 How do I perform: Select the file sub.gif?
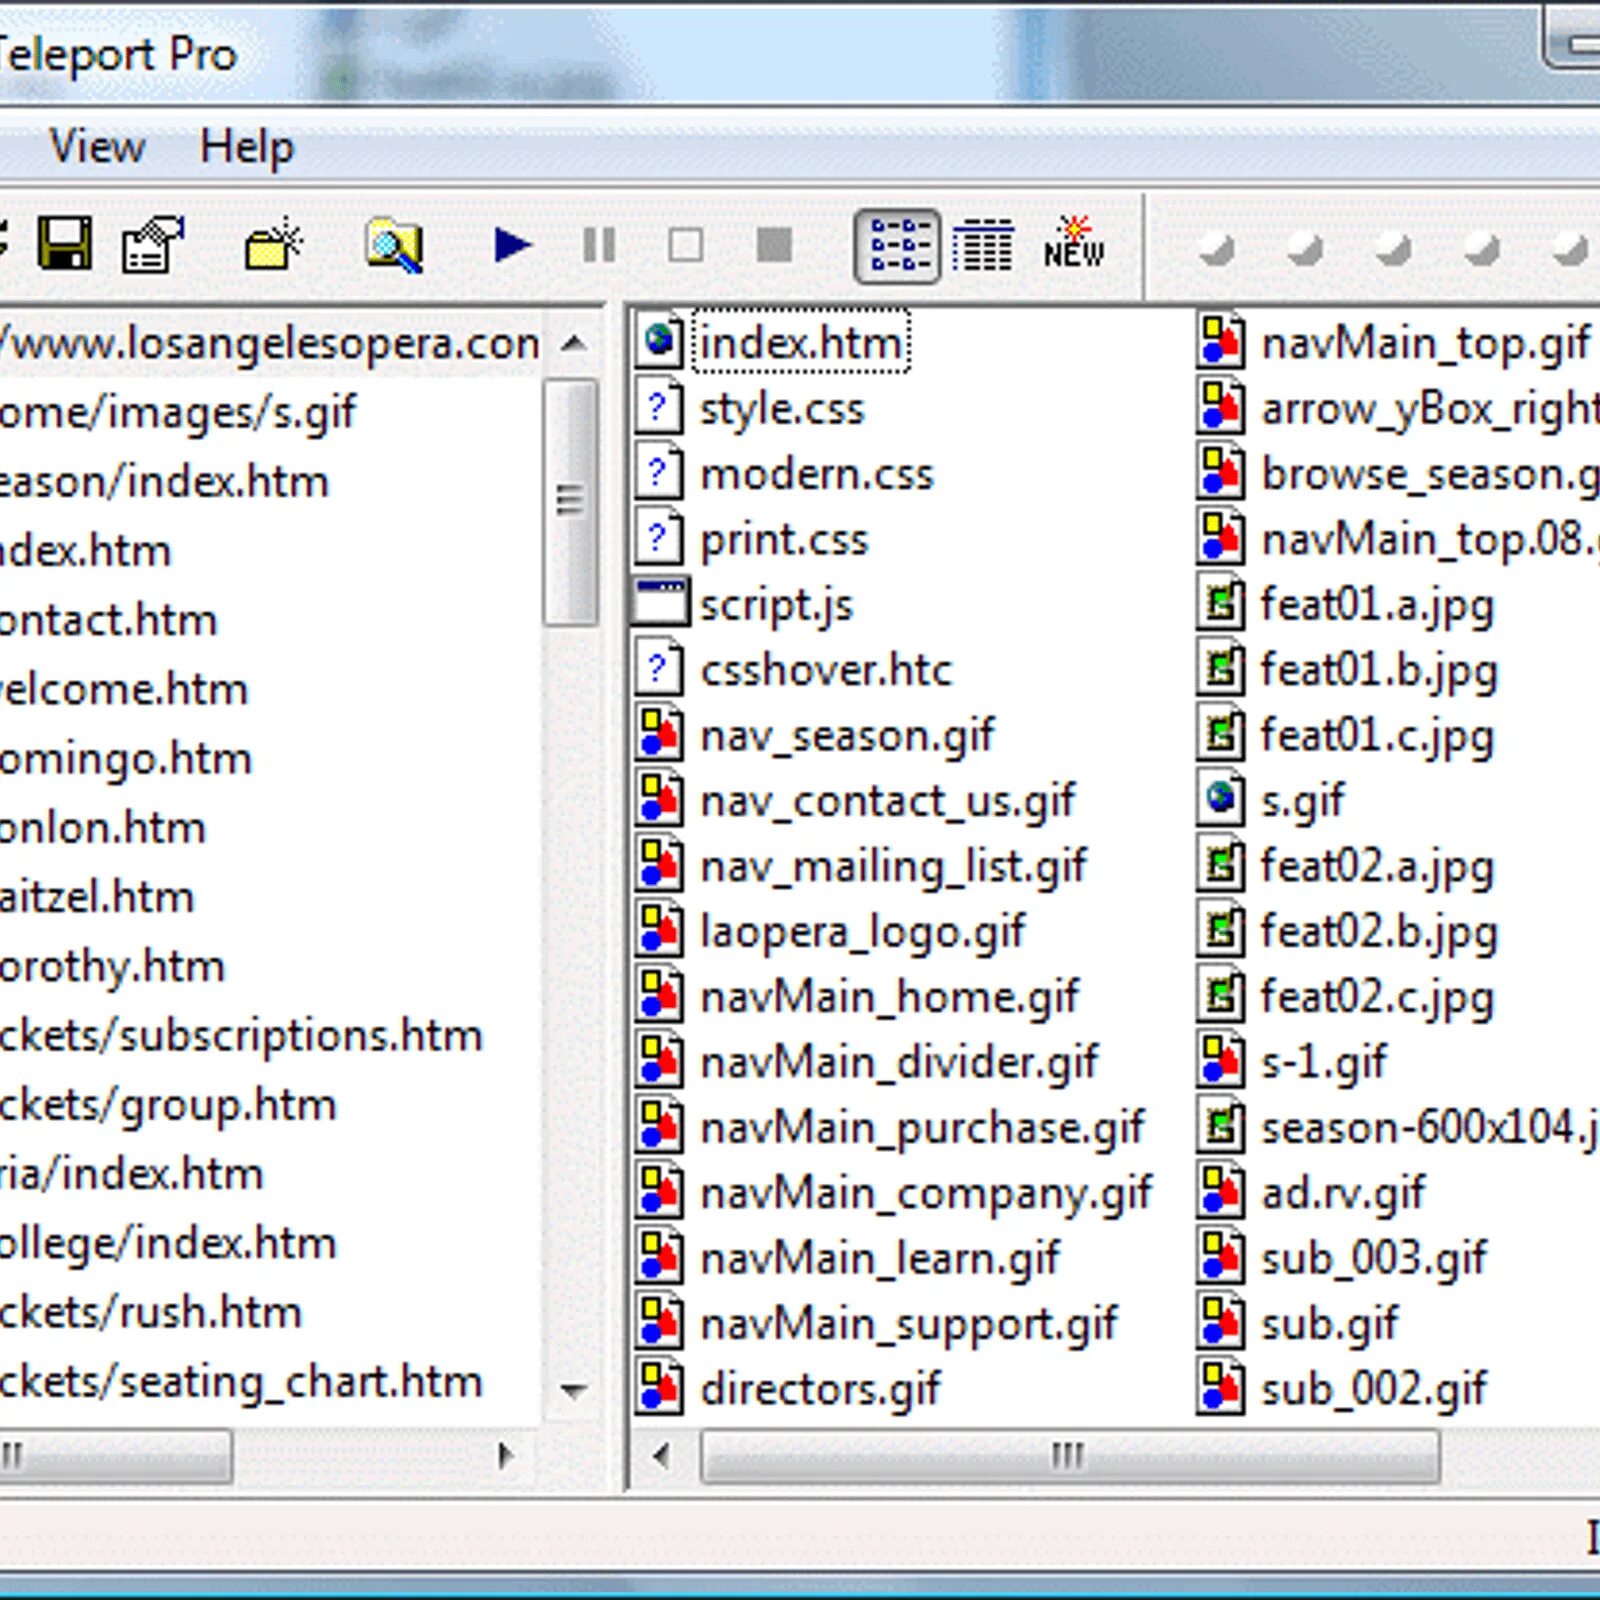tap(1329, 1325)
